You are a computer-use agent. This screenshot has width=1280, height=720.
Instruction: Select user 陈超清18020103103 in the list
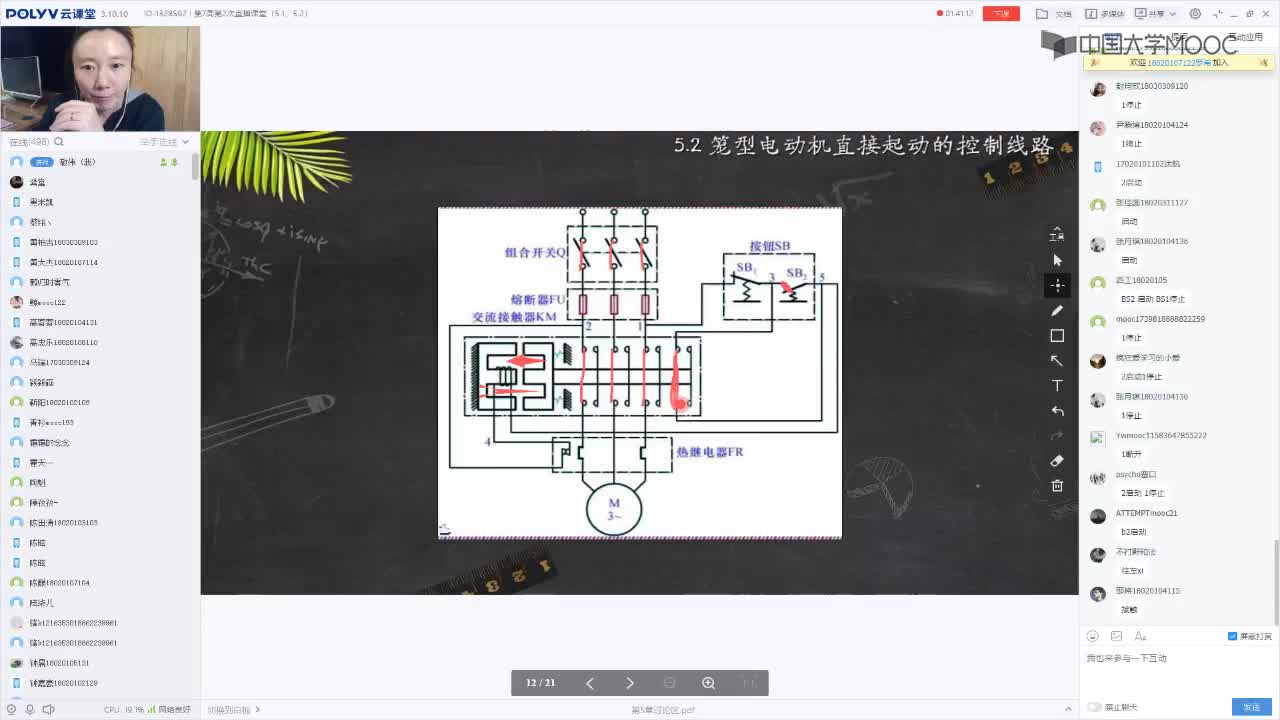63,523
